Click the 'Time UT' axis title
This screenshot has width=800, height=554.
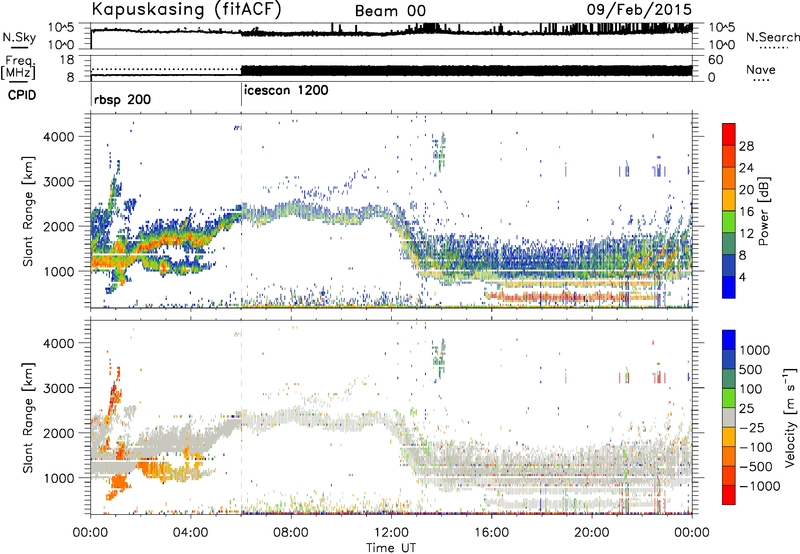click(391, 548)
